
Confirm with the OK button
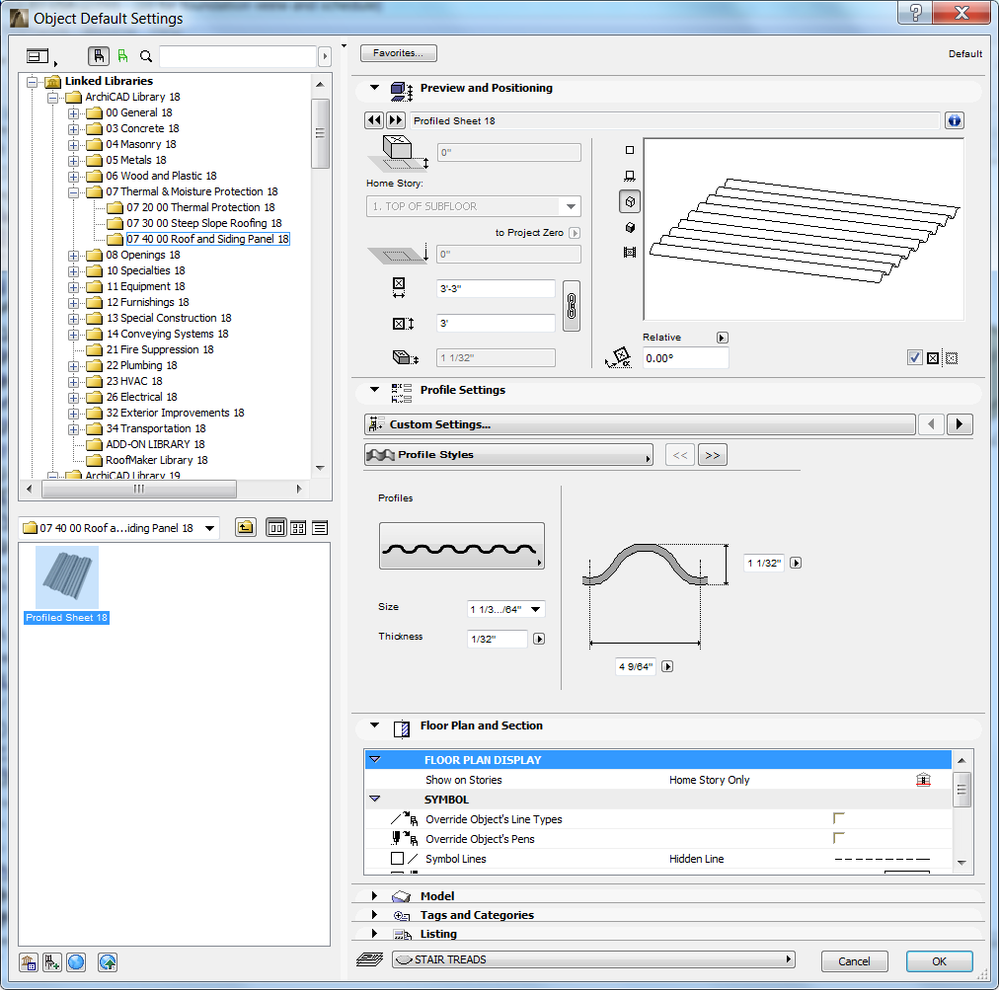click(x=939, y=961)
